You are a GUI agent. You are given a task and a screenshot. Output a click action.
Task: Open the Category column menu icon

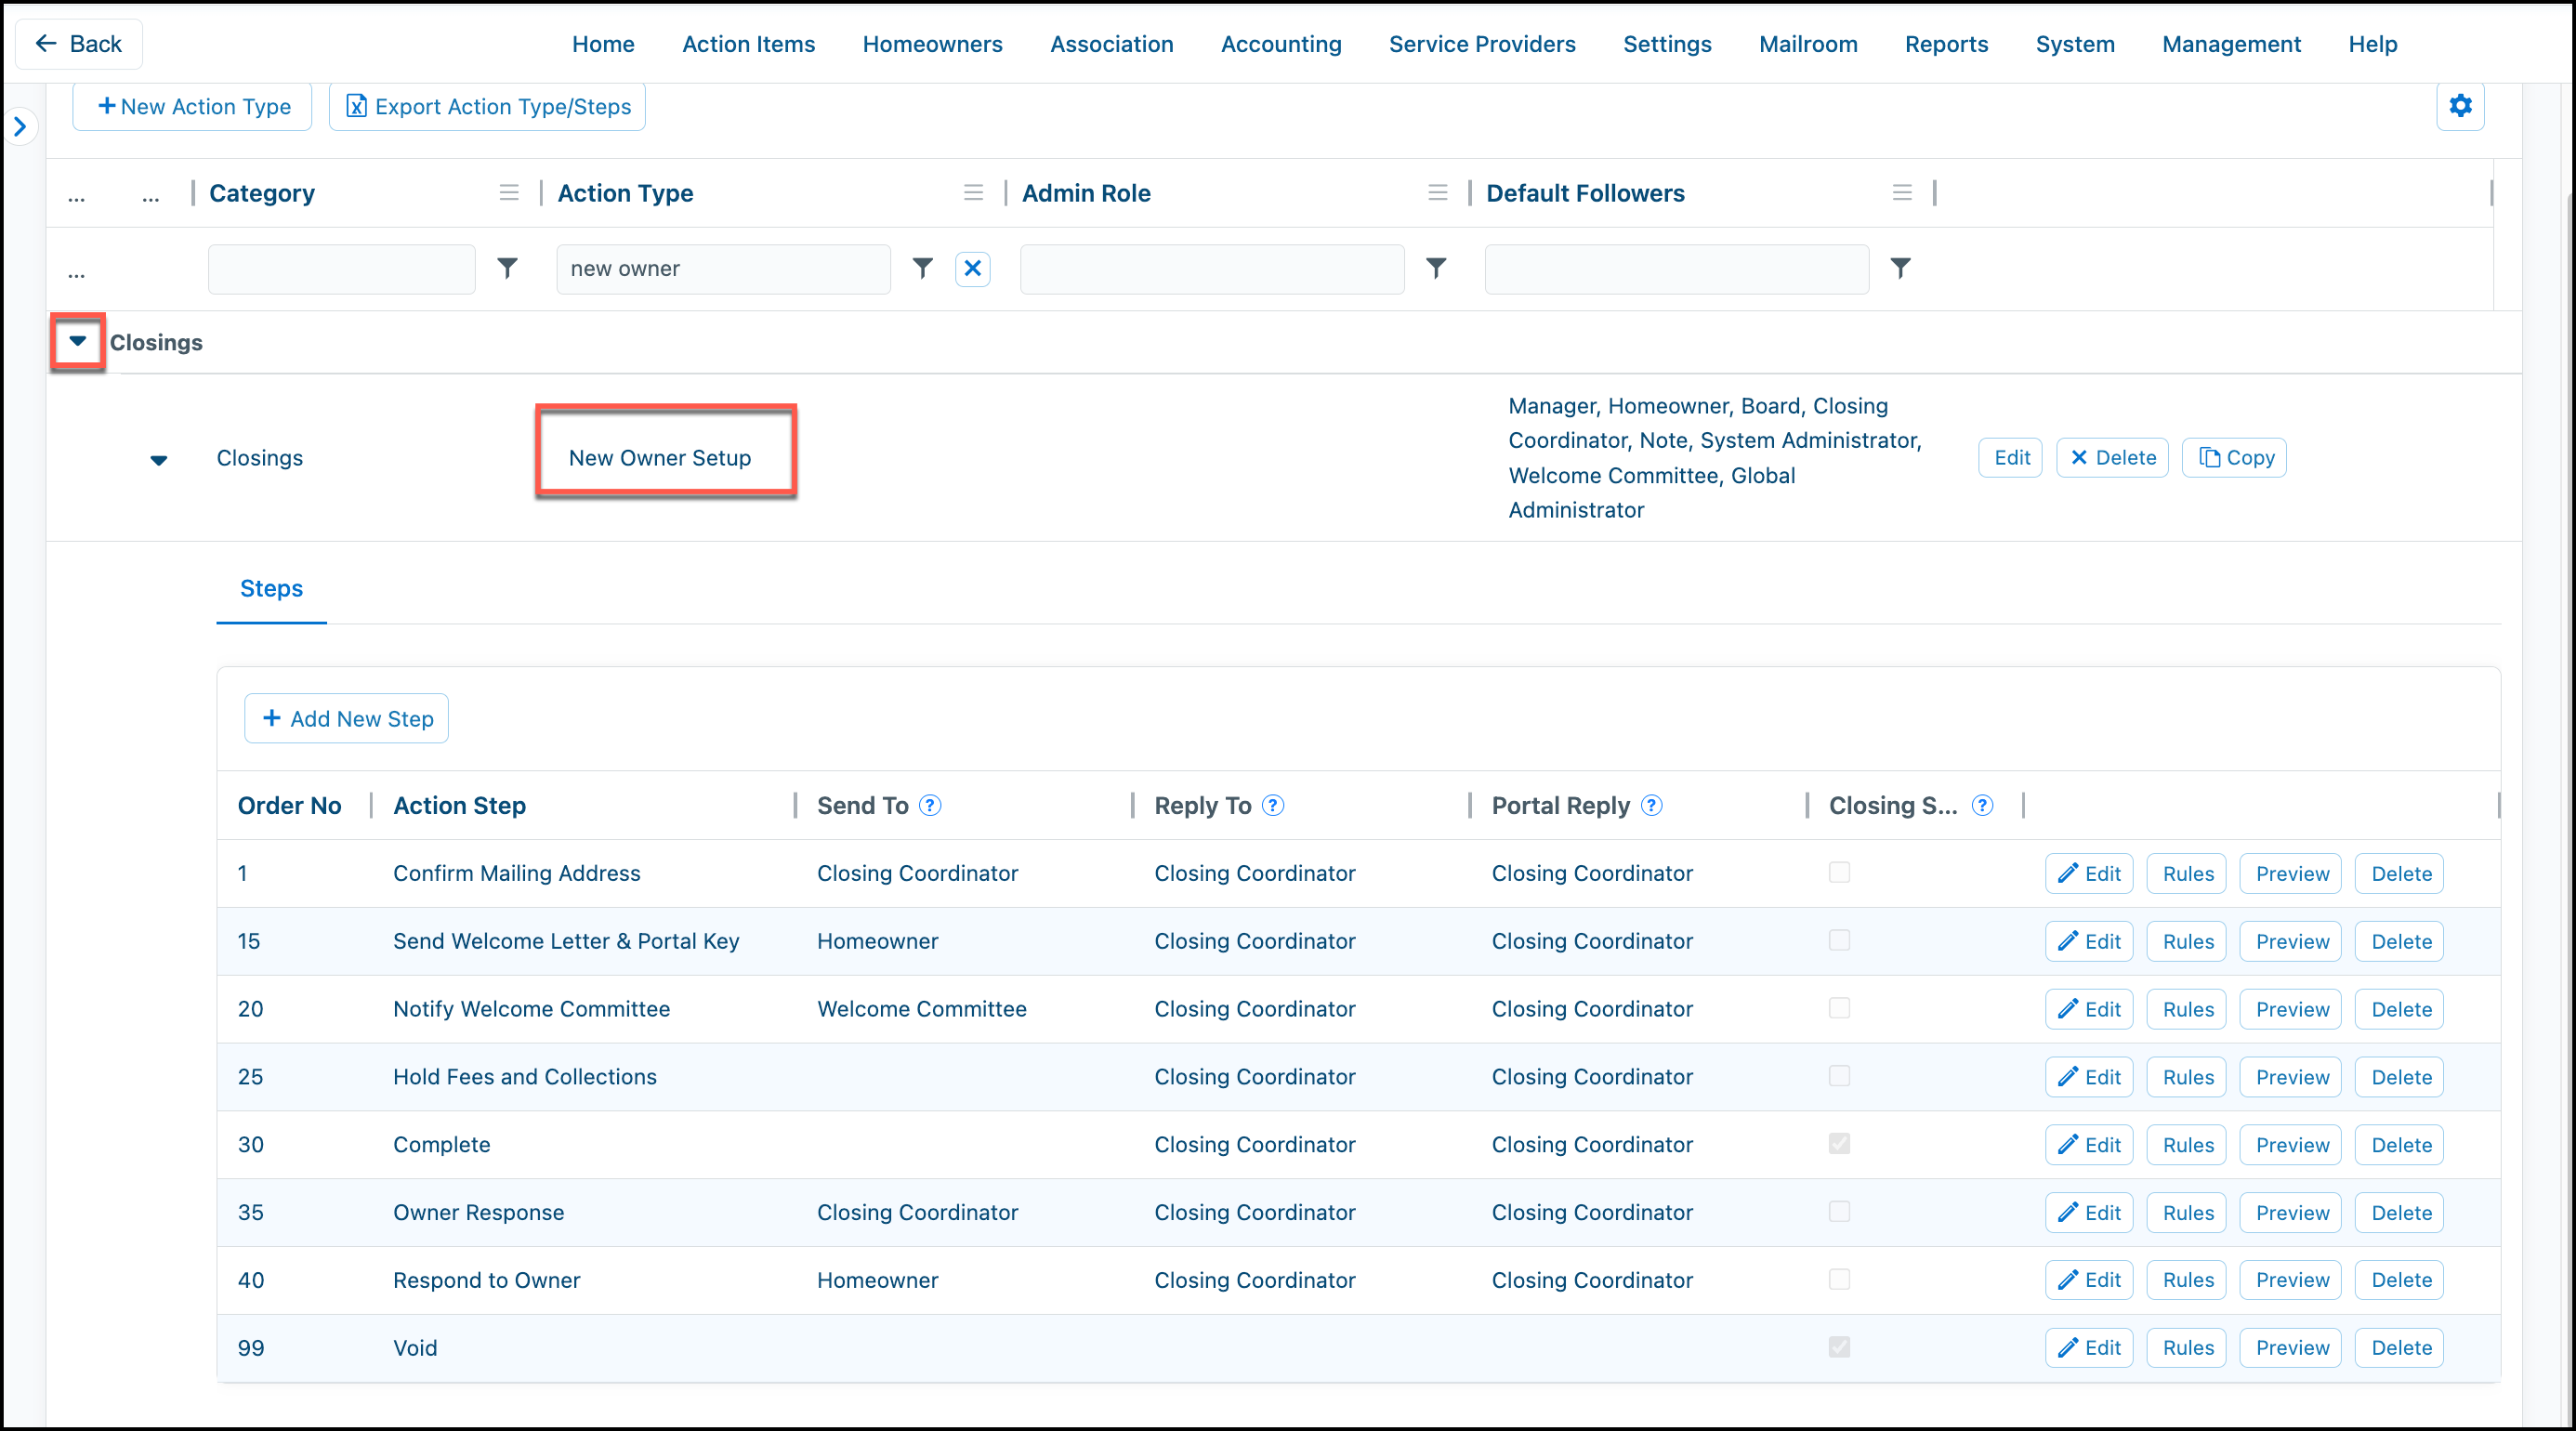pyautogui.click(x=509, y=193)
